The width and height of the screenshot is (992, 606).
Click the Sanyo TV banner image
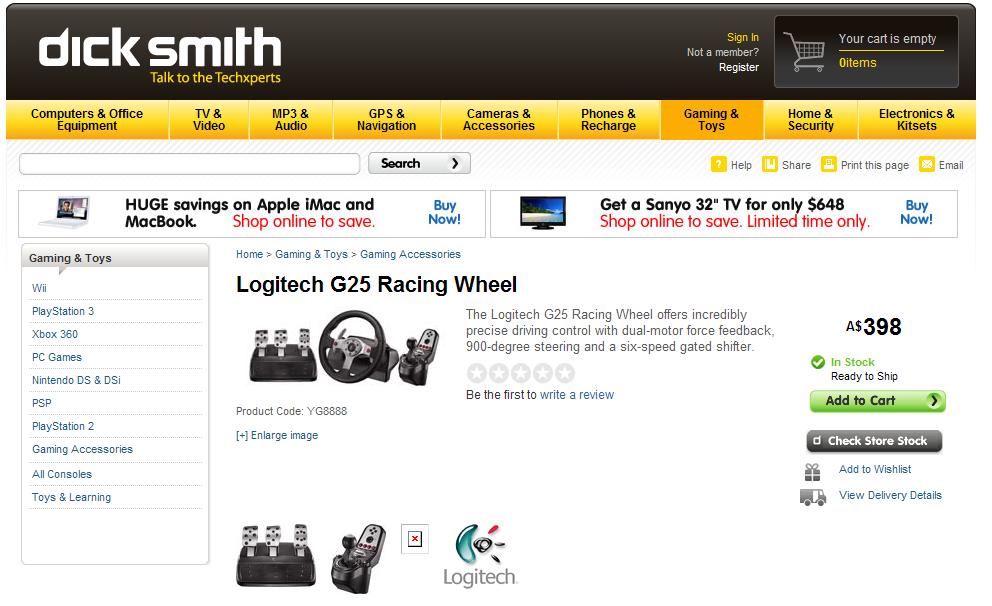point(543,213)
